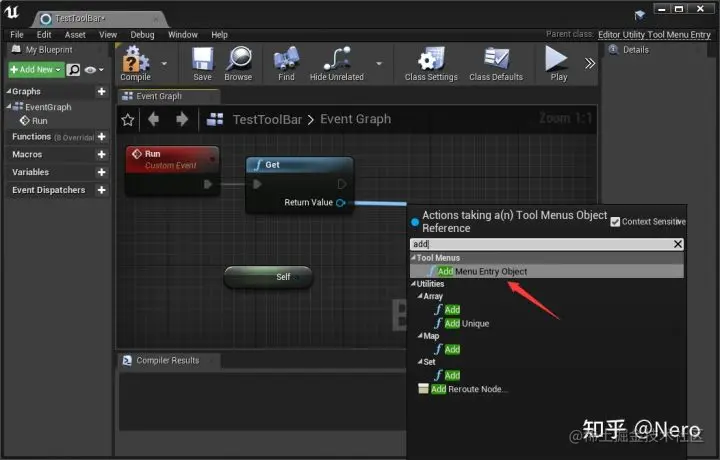Select the Compiler Results tab

[x=169, y=360]
